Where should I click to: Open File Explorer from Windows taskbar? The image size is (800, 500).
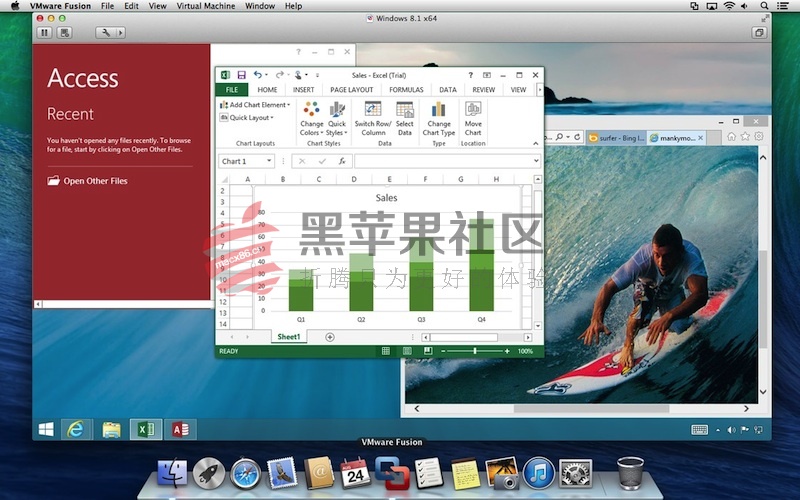tap(111, 430)
